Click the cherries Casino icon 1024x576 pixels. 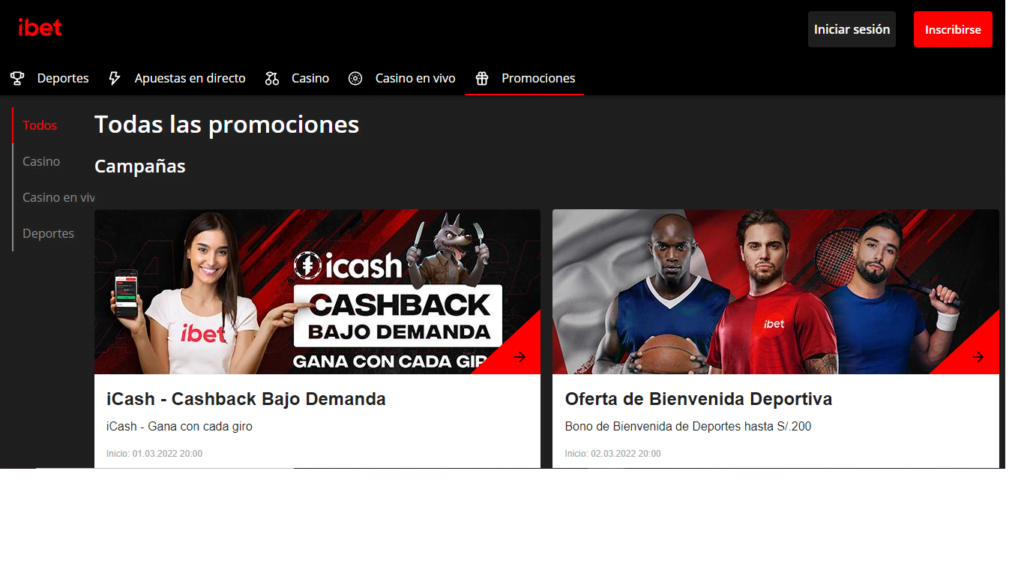(x=272, y=78)
